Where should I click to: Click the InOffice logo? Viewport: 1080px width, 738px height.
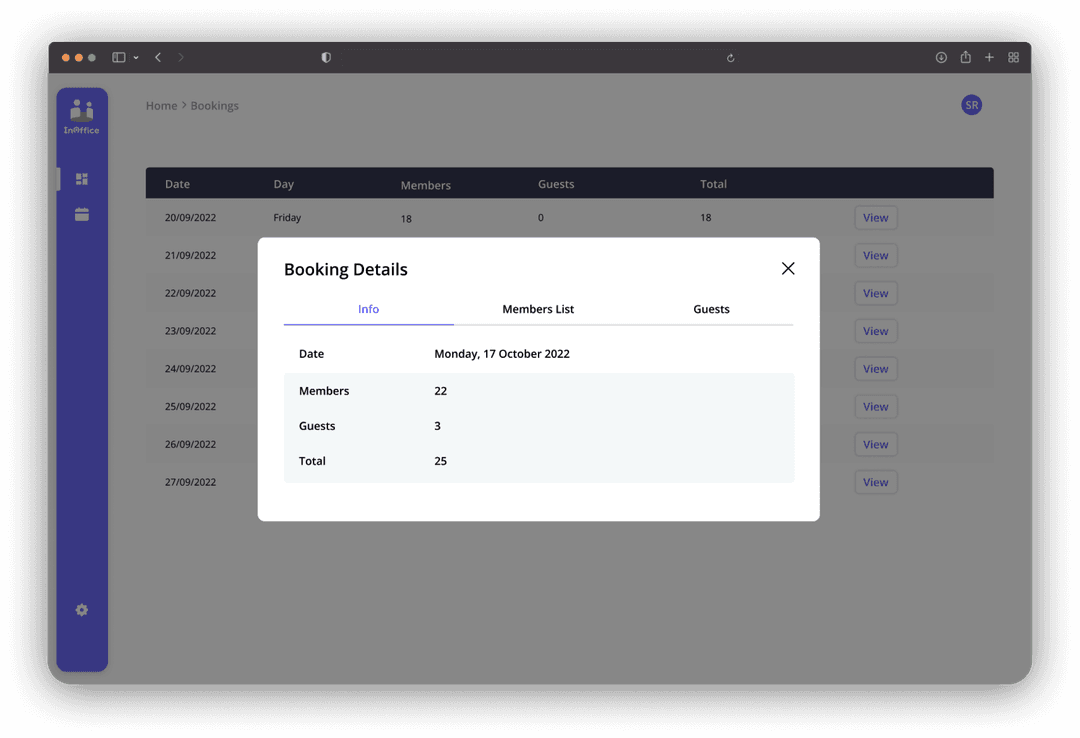point(82,117)
